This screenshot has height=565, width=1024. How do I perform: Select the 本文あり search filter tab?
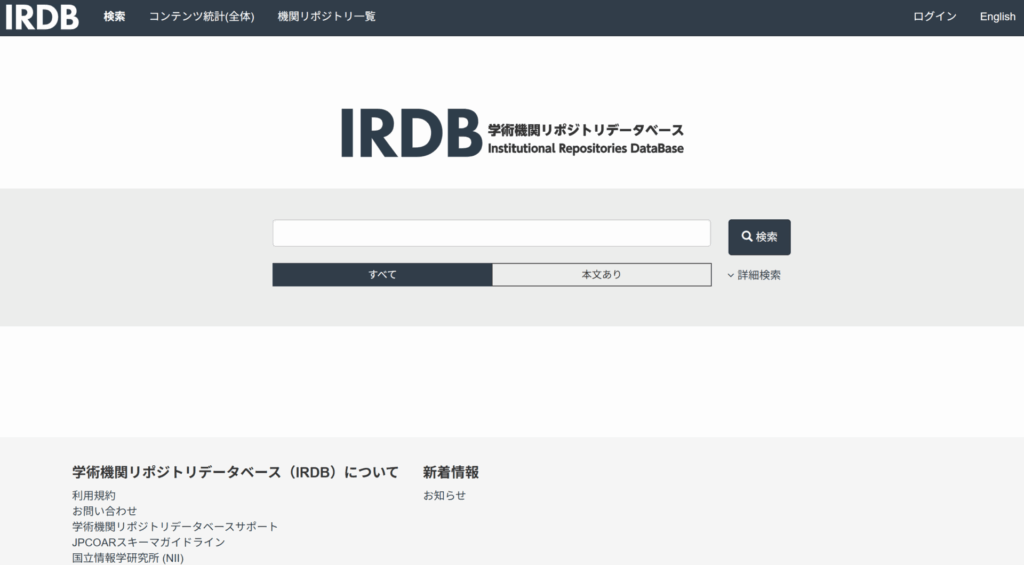(x=601, y=275)
